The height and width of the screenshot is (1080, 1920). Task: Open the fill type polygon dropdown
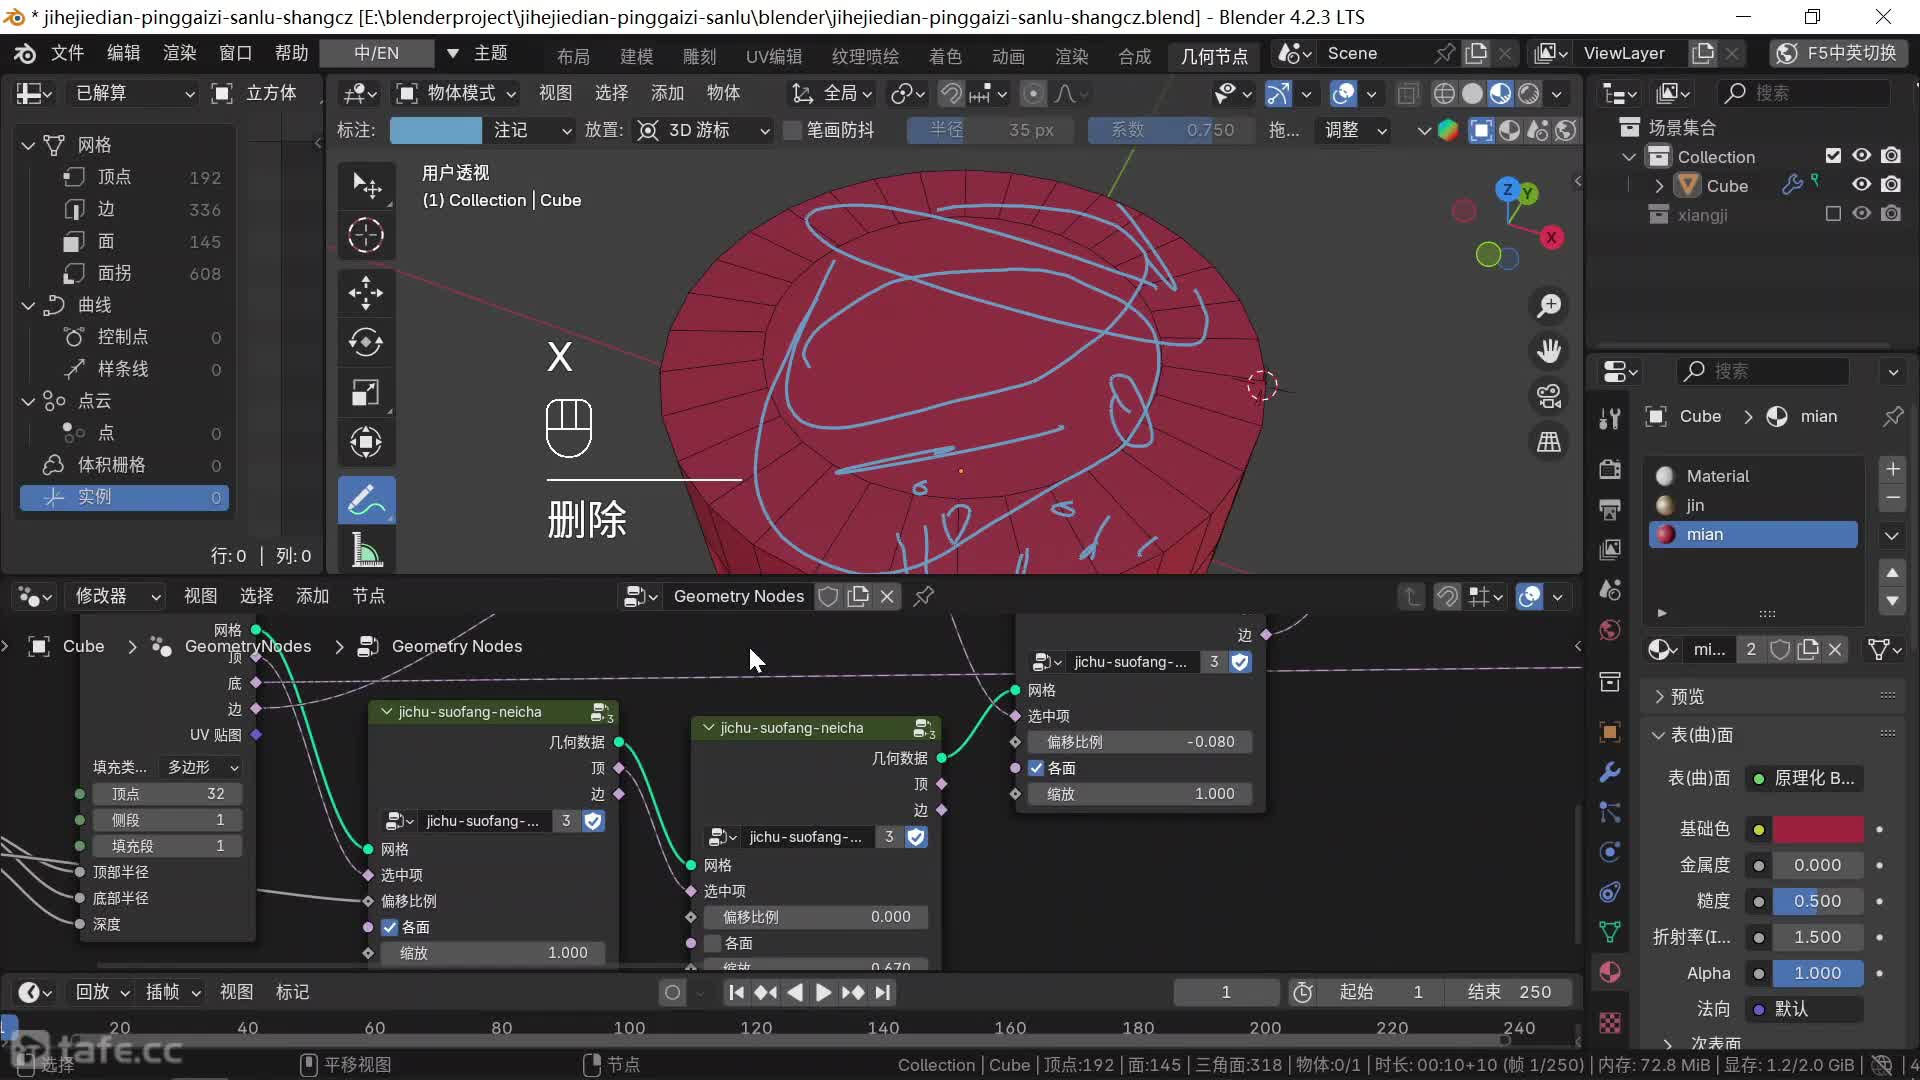tap(203, 767)
